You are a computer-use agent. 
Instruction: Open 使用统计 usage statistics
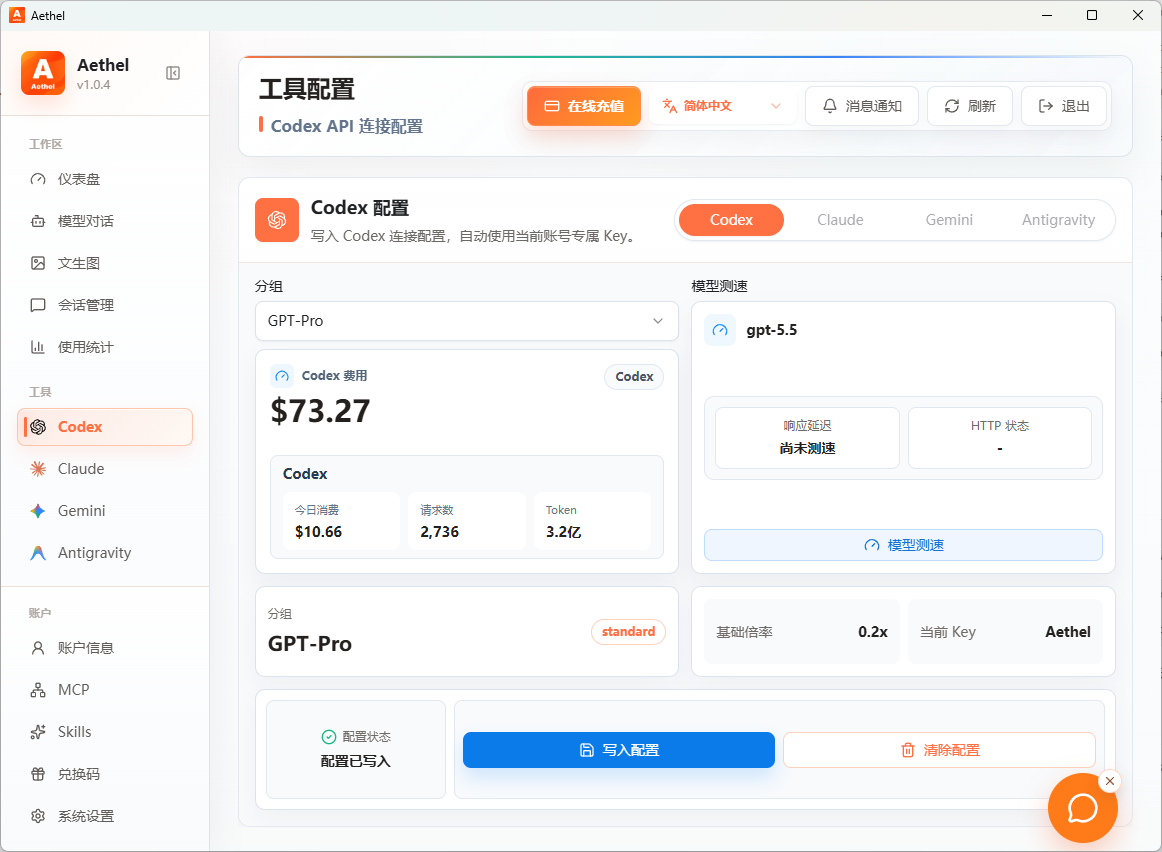pos(104,347)
